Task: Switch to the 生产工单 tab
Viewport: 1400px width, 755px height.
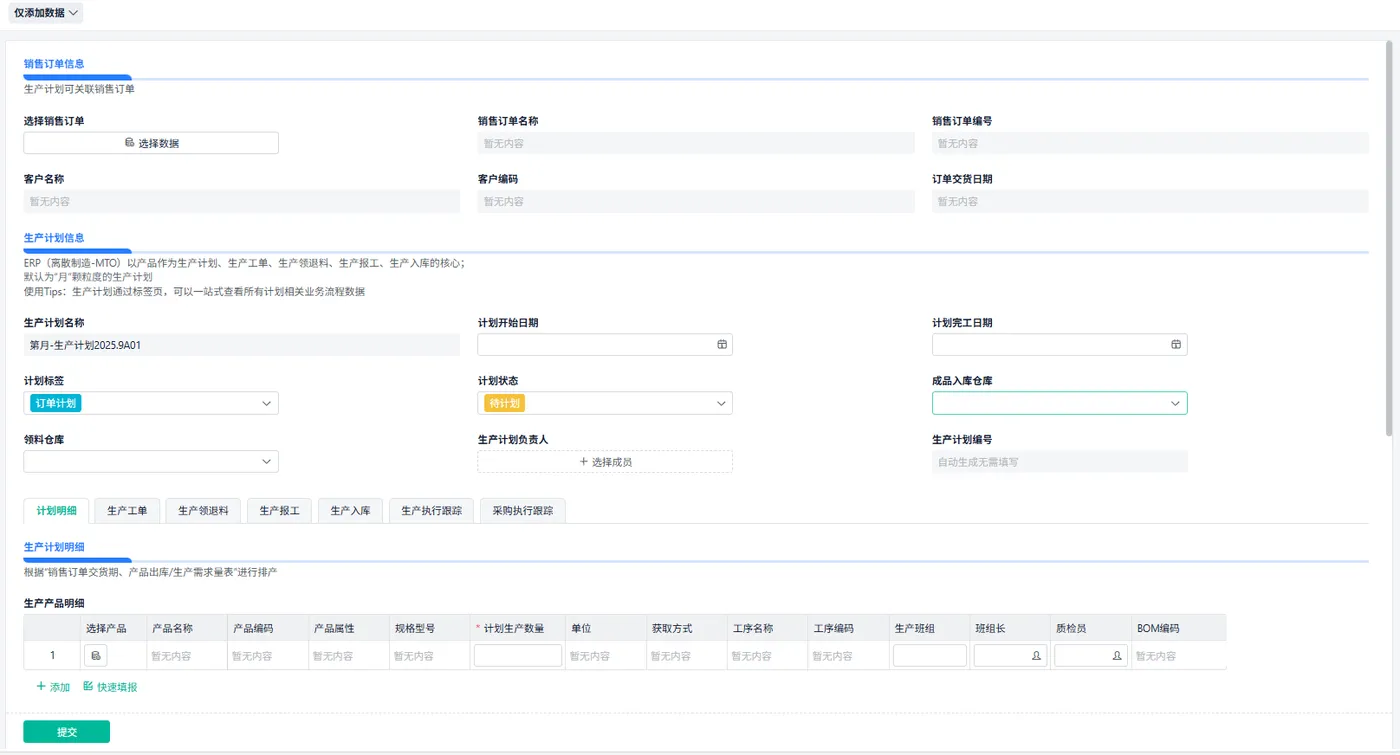Action: coord(127,510)
